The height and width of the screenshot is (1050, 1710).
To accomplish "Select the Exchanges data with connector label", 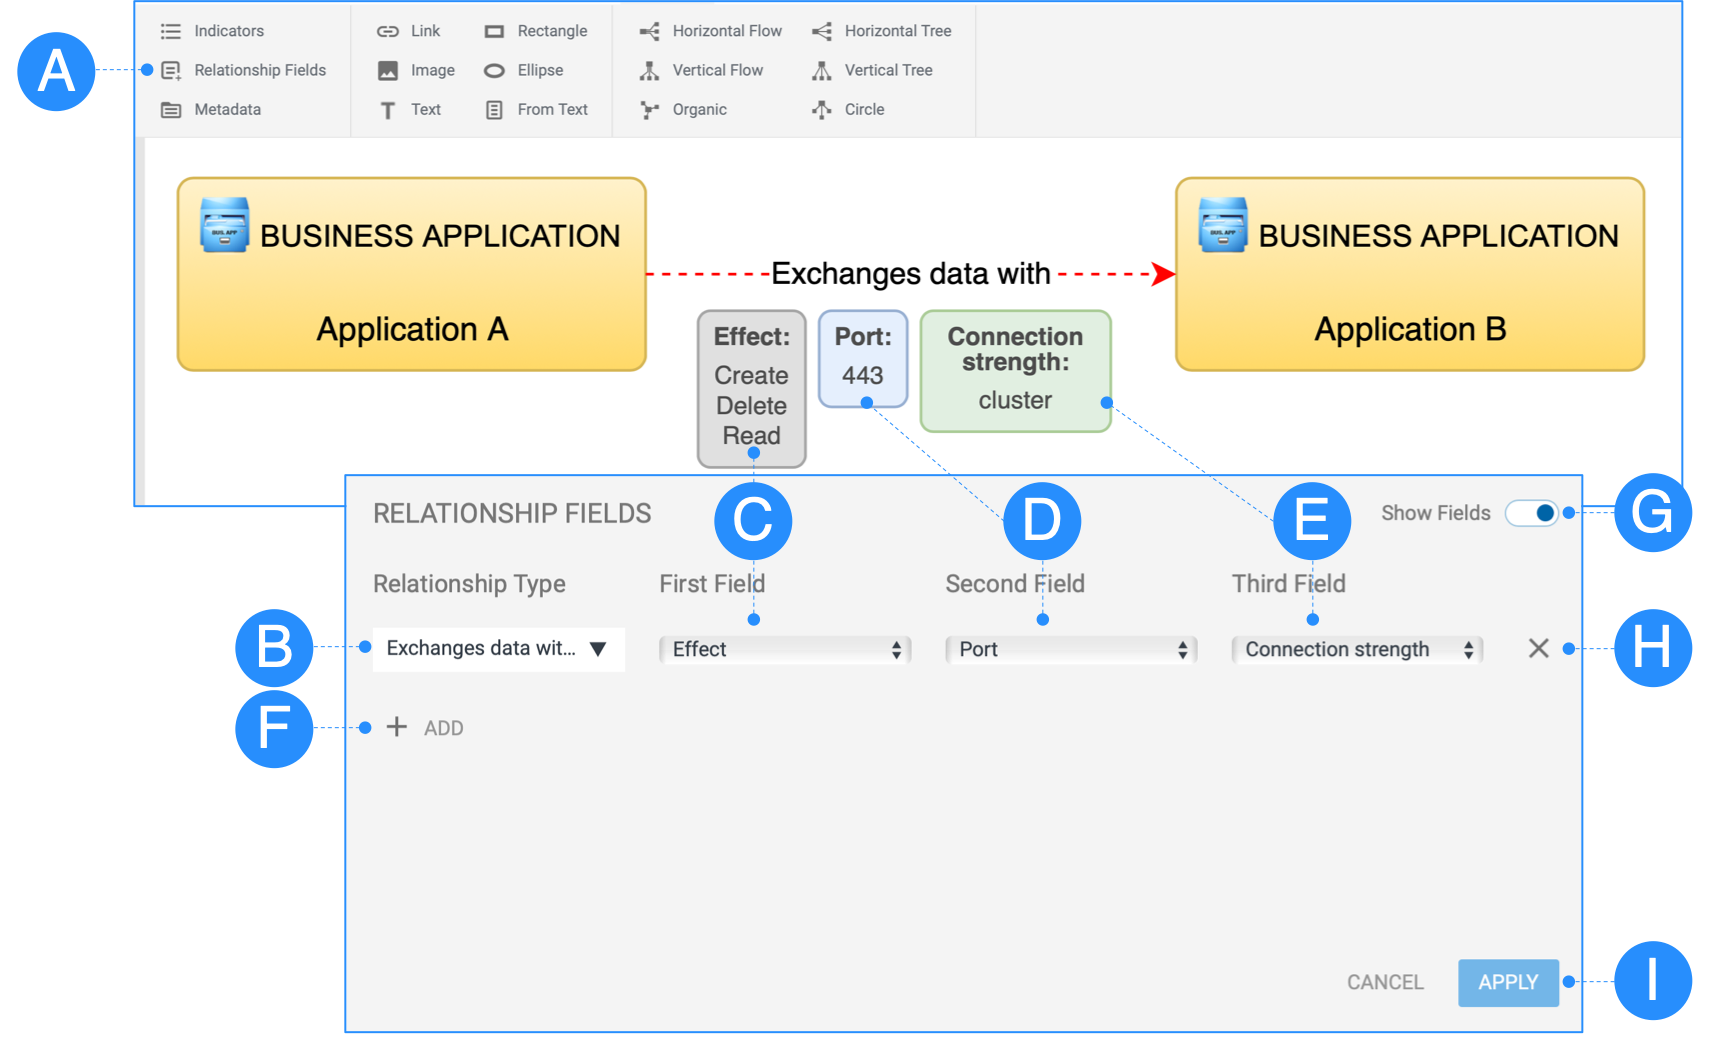I will (x=911, y=273).
